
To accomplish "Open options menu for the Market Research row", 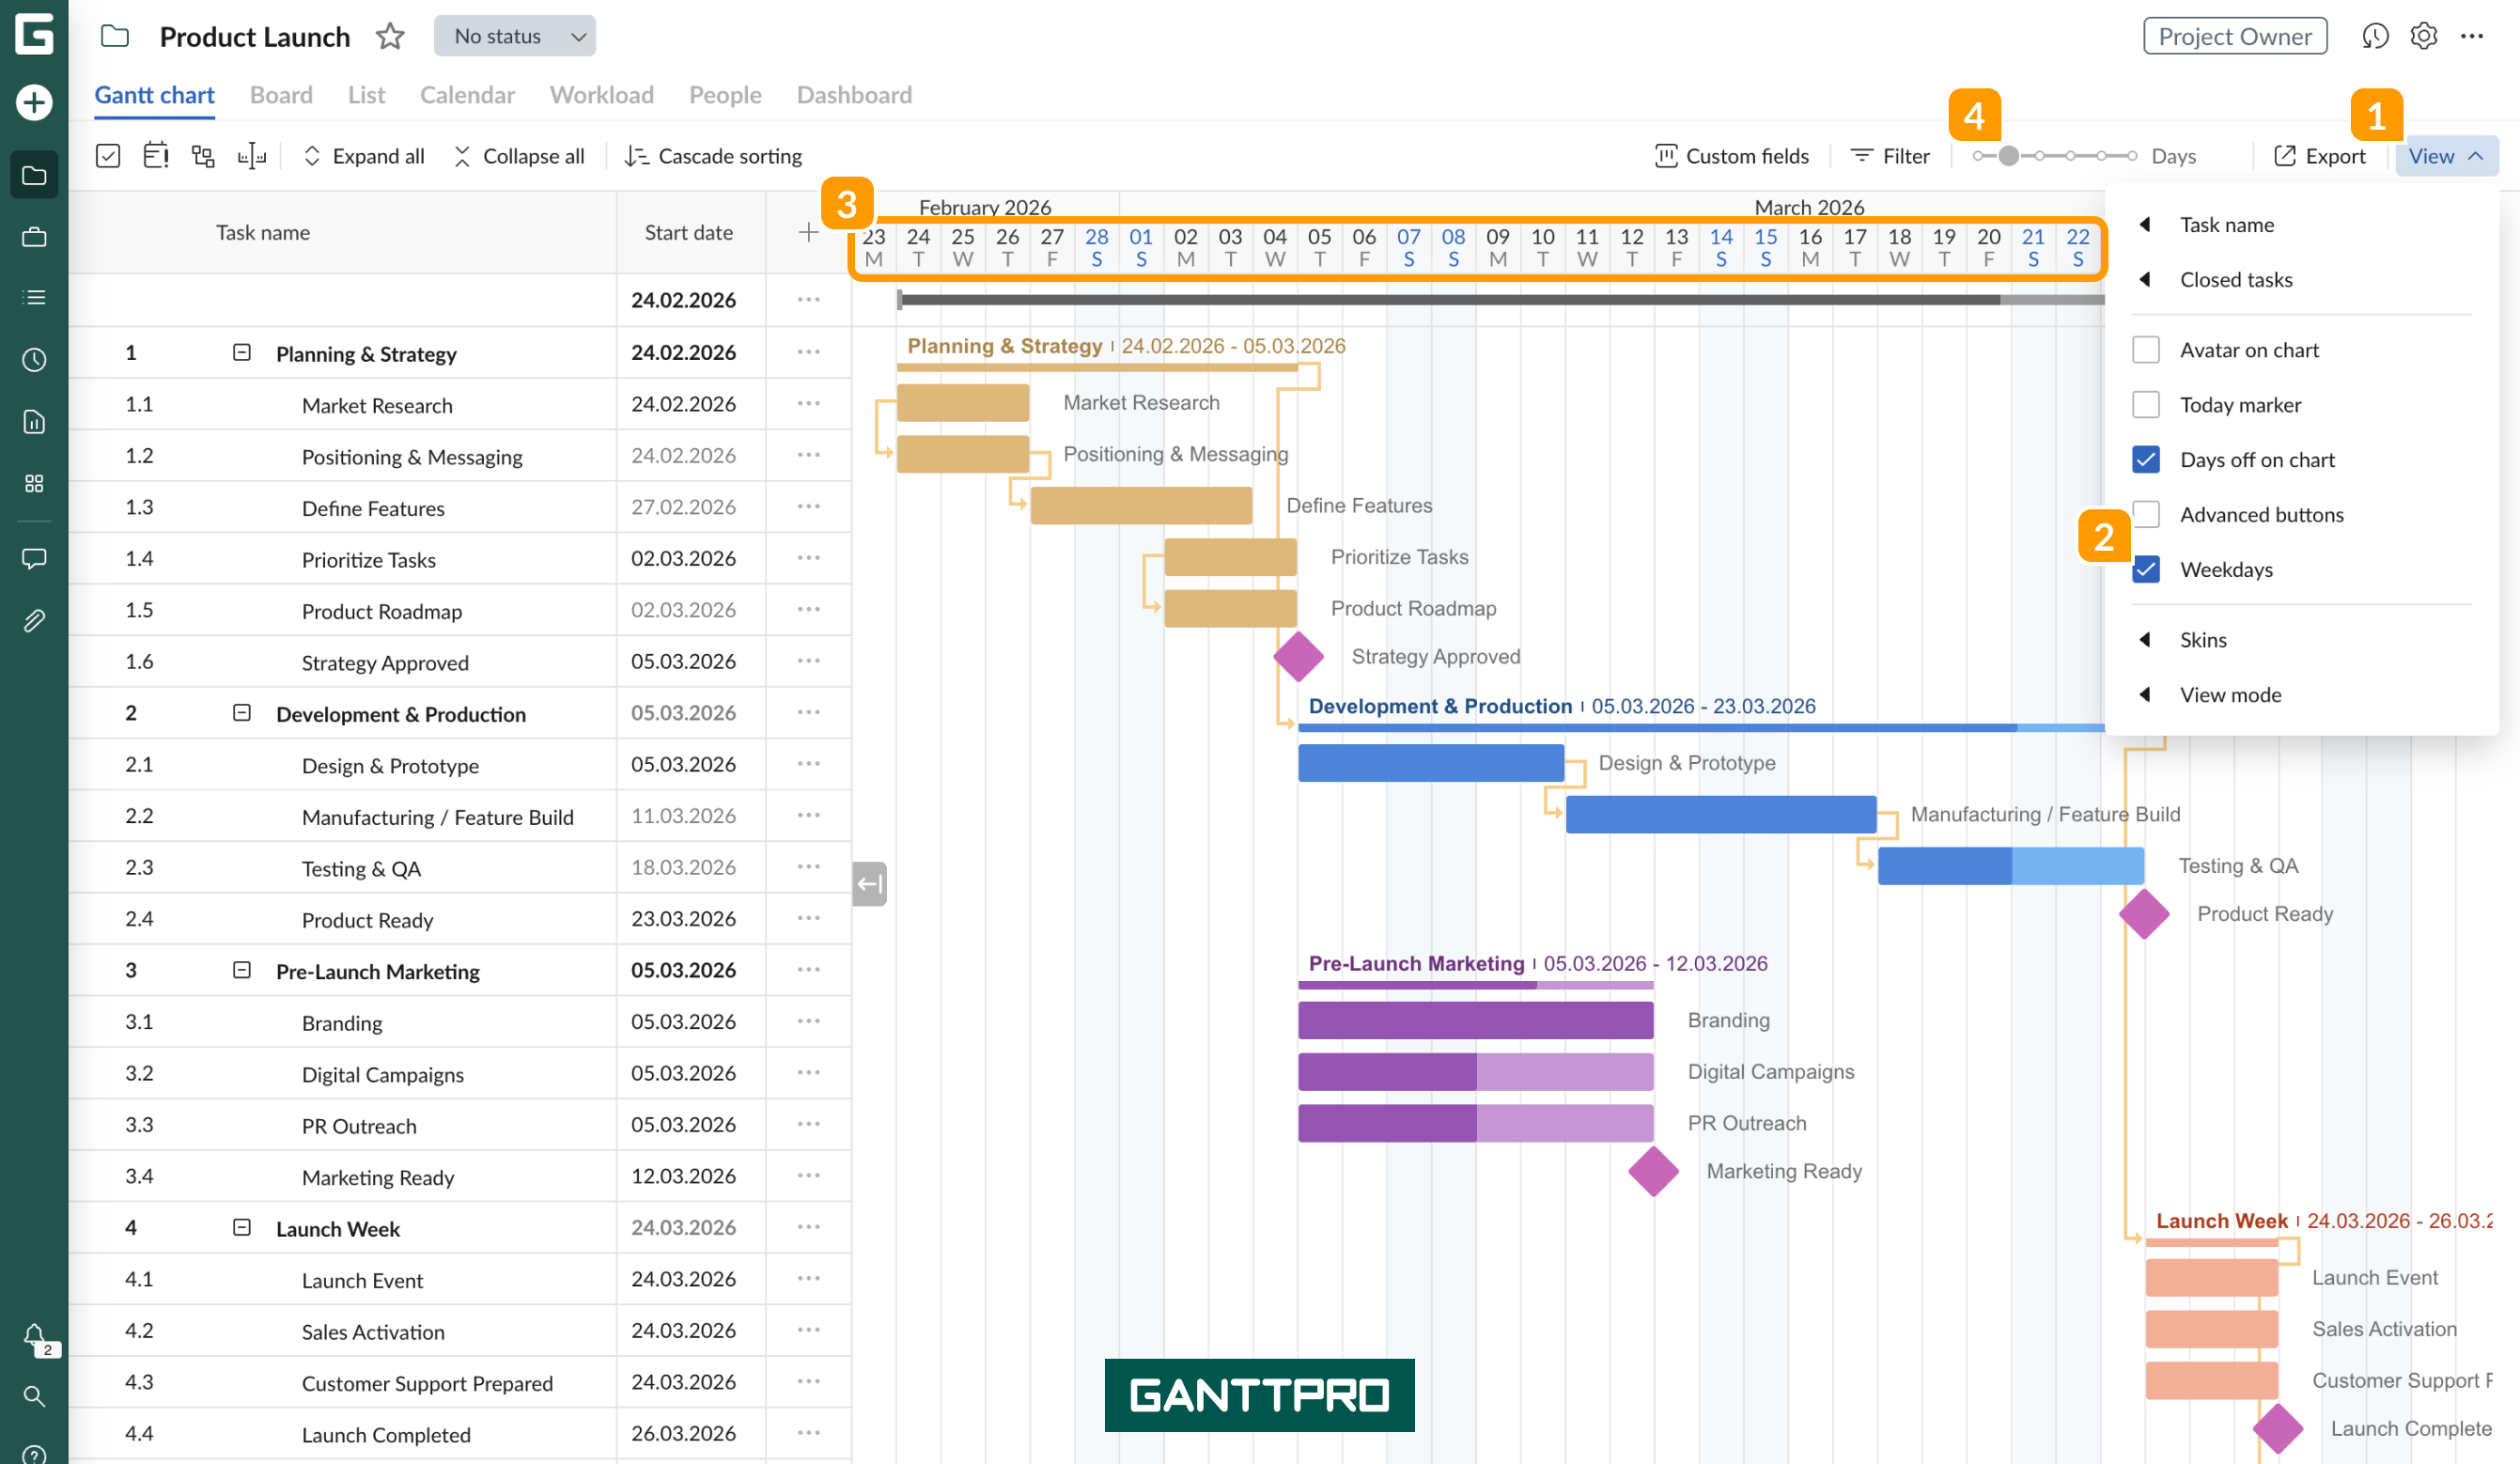I will [x=808, y=404].
